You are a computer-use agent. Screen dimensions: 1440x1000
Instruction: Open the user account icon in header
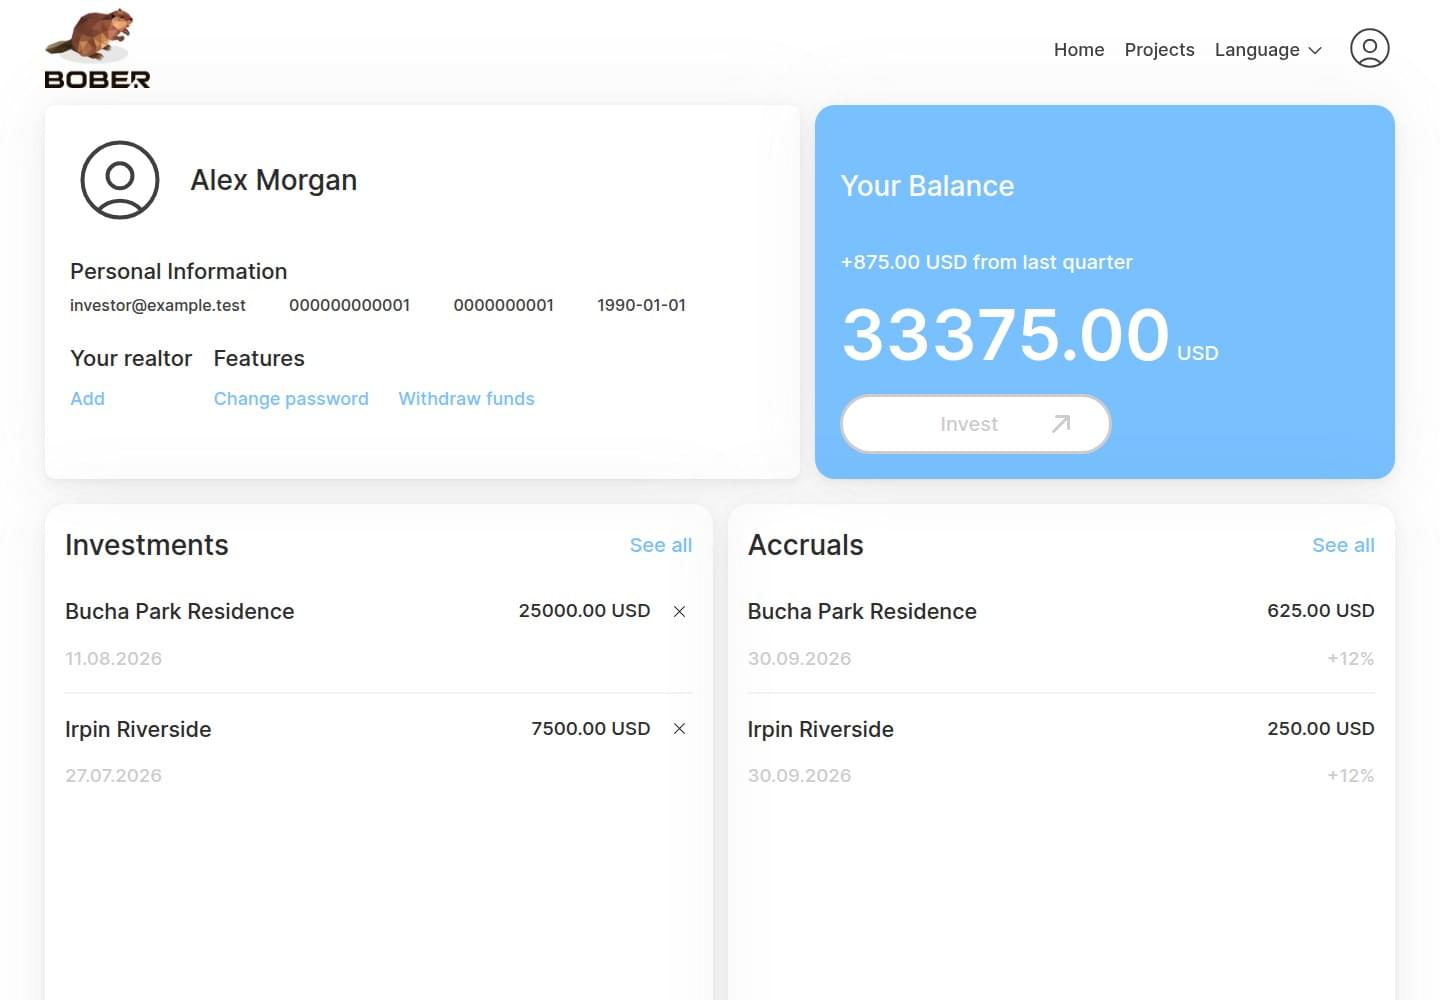pyautogui.click(x=1369, y=48)
